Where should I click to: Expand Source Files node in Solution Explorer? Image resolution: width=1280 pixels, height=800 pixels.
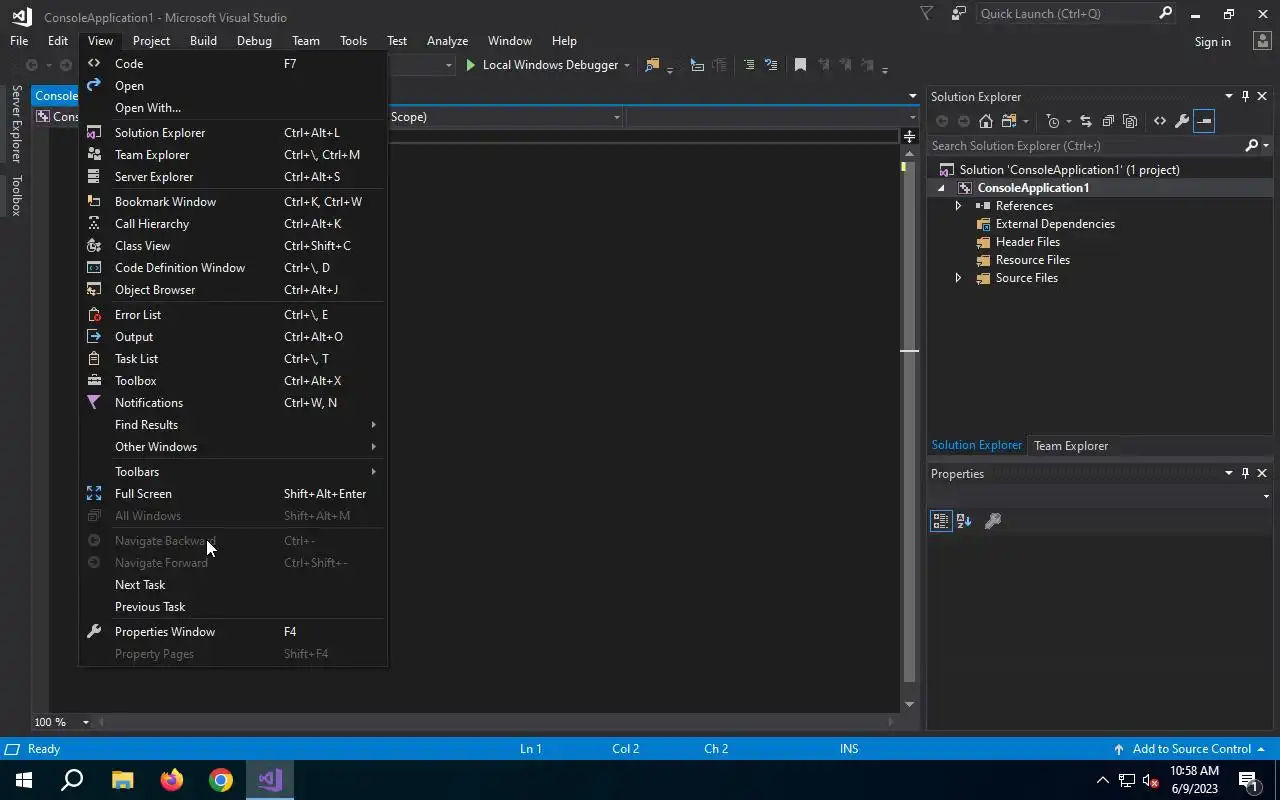[x=958, y=278]
